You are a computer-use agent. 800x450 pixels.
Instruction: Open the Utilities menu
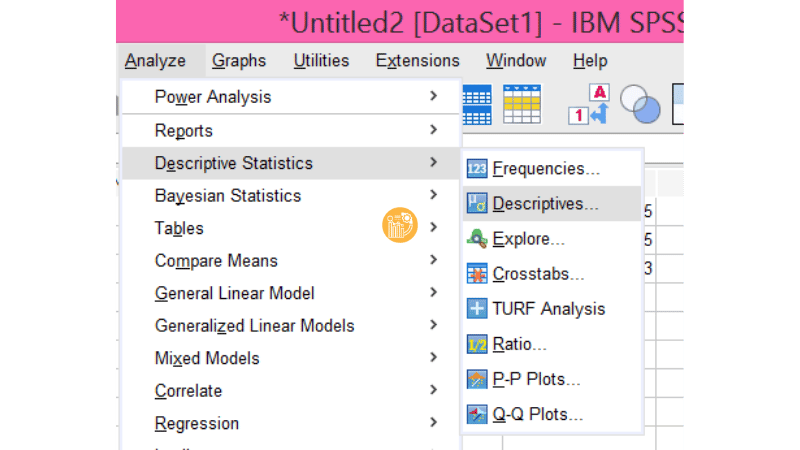[321, 61]
